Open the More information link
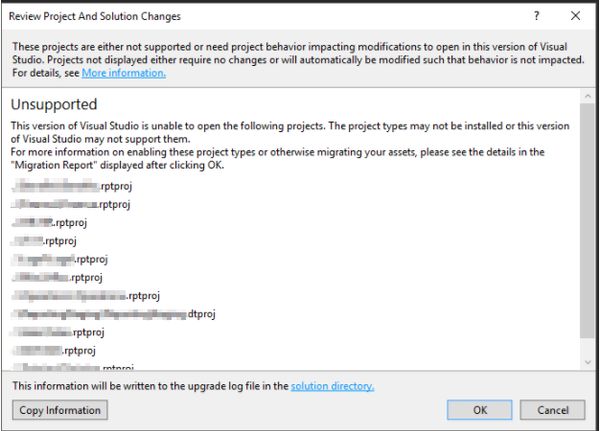 [124, 73]
